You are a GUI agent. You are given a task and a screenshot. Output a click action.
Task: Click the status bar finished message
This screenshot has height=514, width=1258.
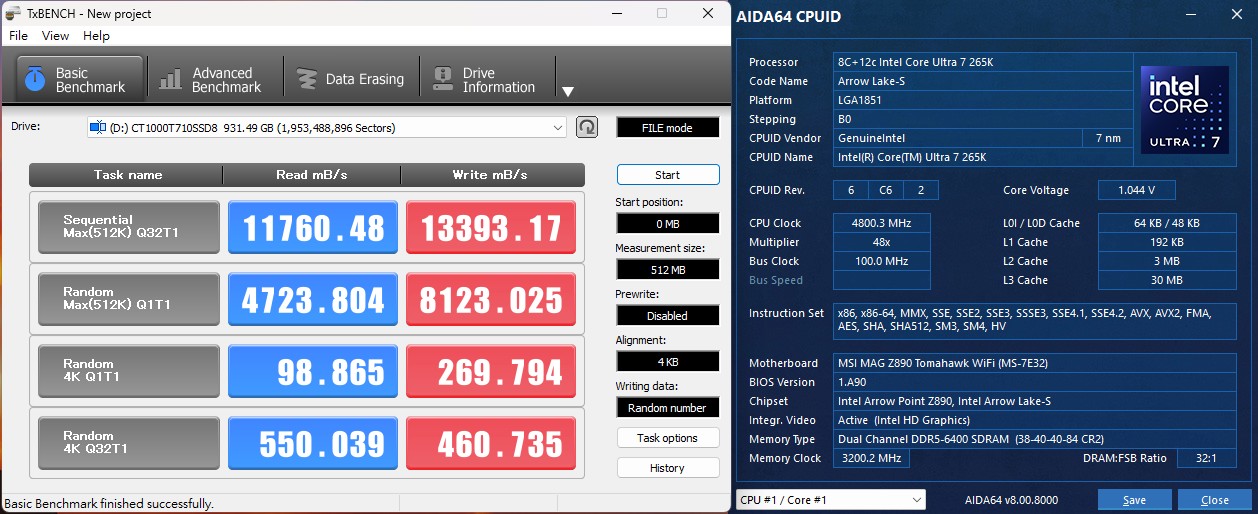pos(109,503)
